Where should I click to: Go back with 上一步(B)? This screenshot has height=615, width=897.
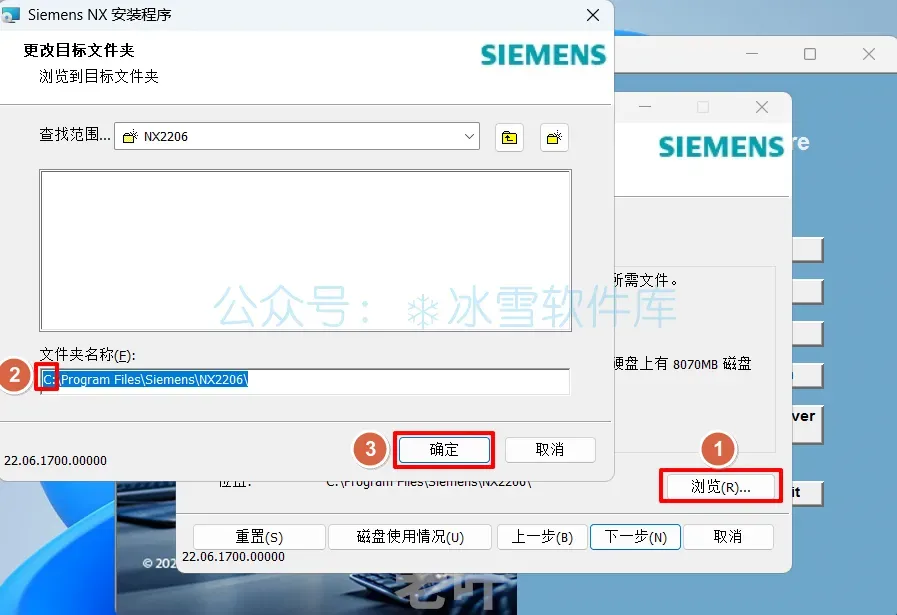[542, 537]
